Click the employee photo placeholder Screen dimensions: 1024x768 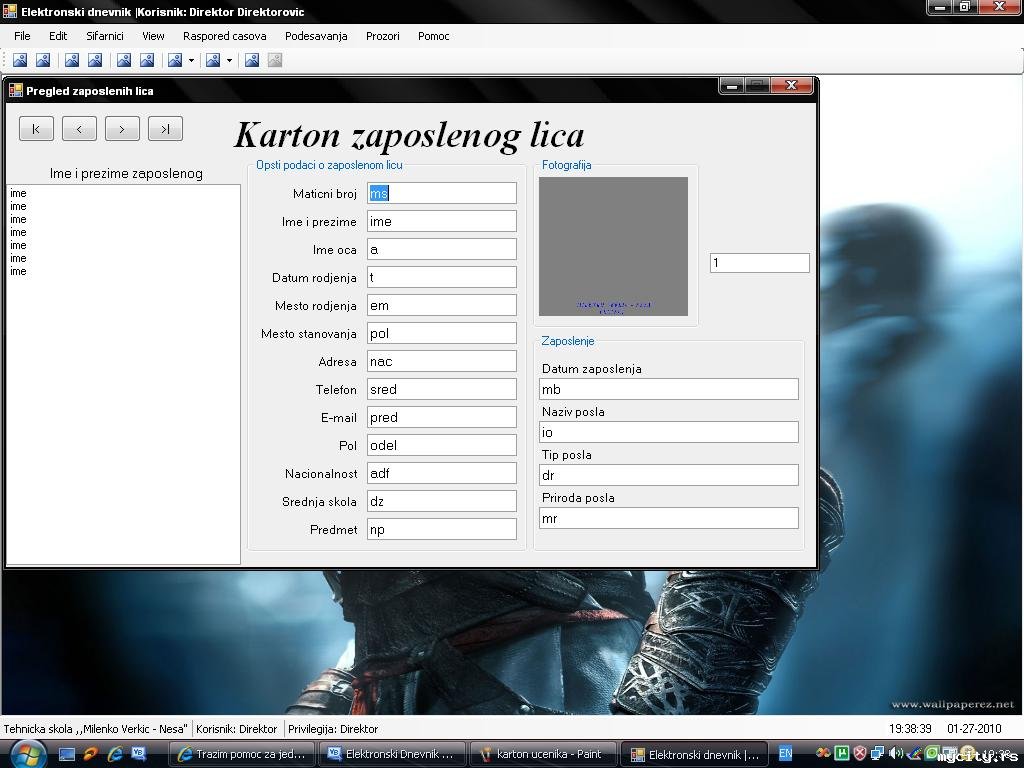tap(613, 246)
